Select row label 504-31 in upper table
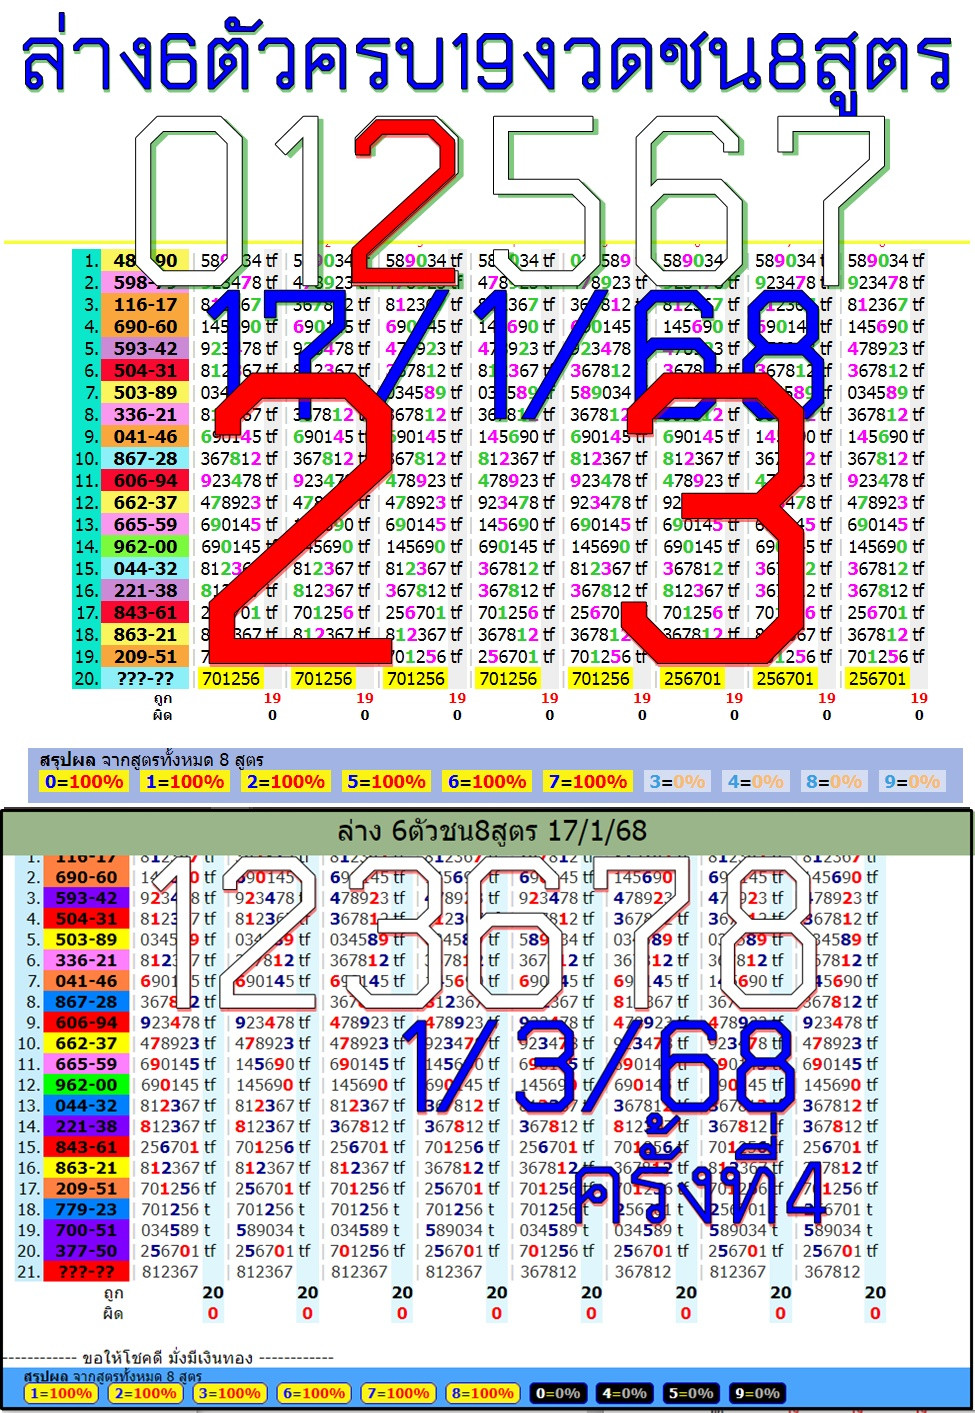This screenshot has width=975, height=1413. pos(145,370)
